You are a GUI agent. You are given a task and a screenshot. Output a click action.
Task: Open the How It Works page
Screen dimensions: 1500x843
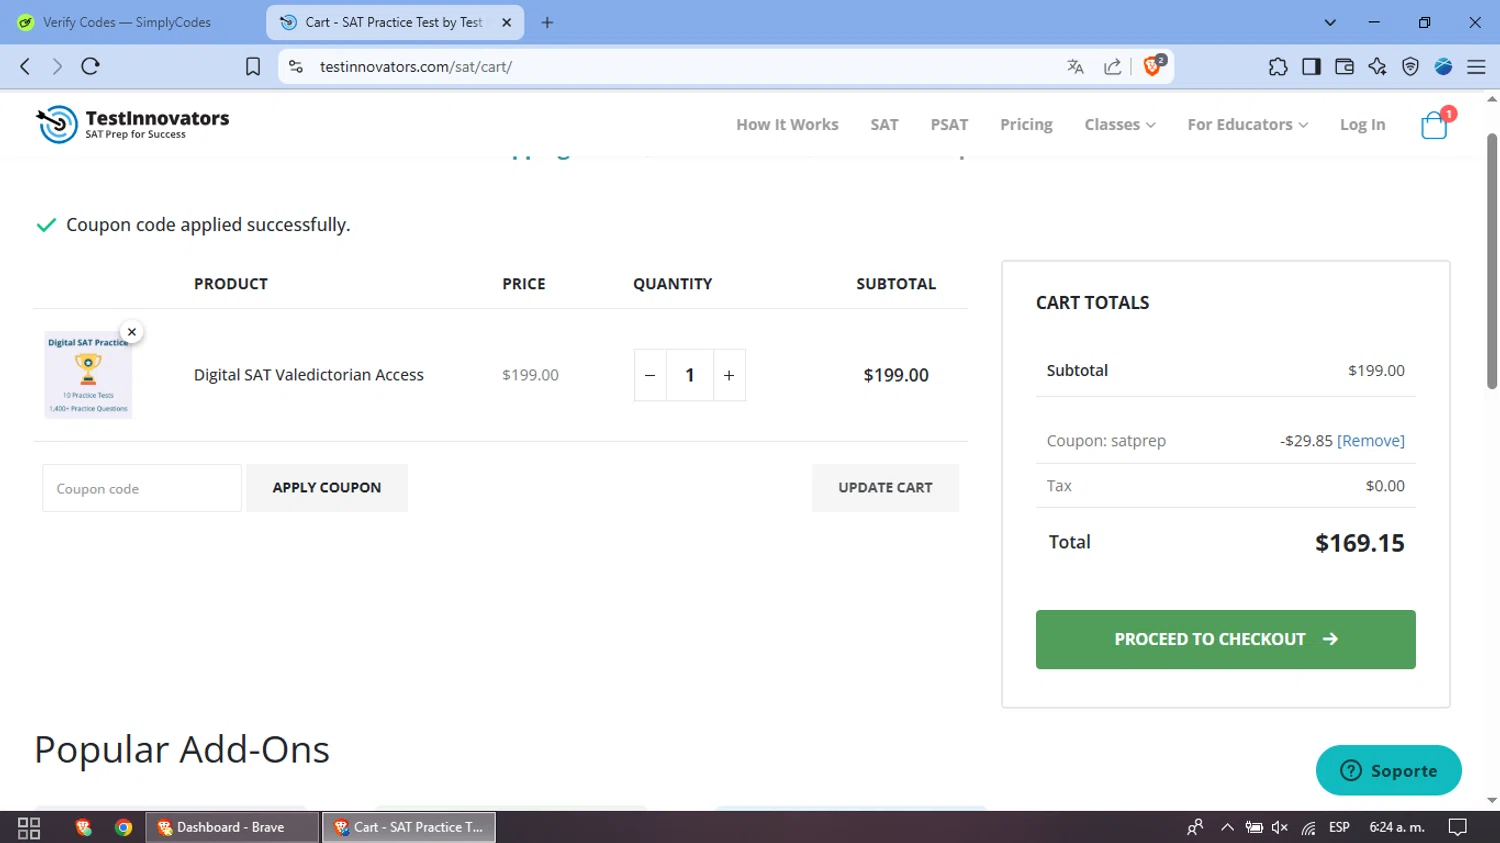pos(787,125)
